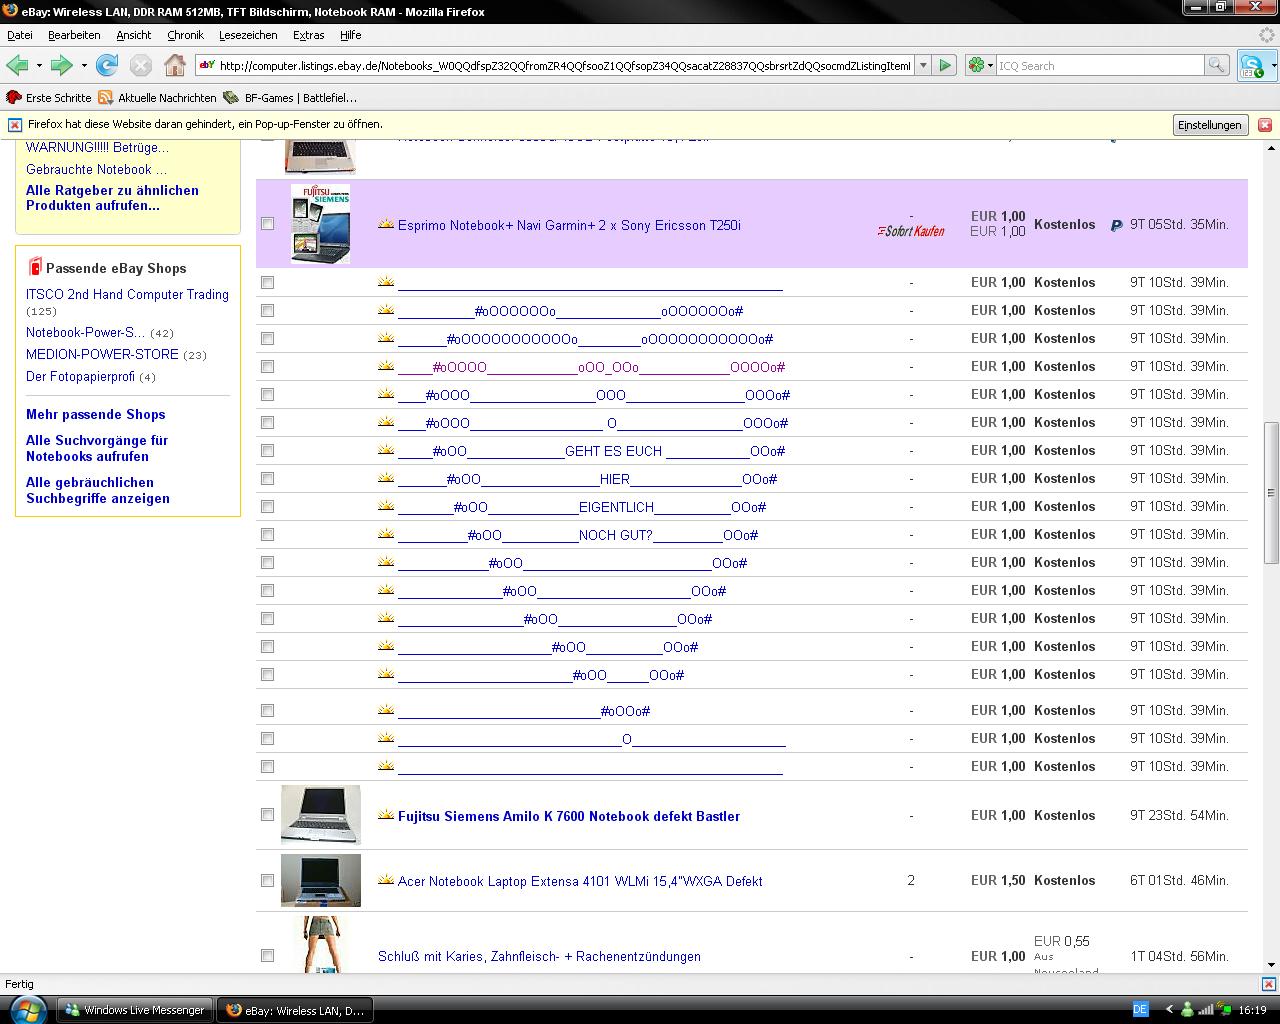Click the Stop loading icon
This screenshot has height=1024, width=1280.
141,65
